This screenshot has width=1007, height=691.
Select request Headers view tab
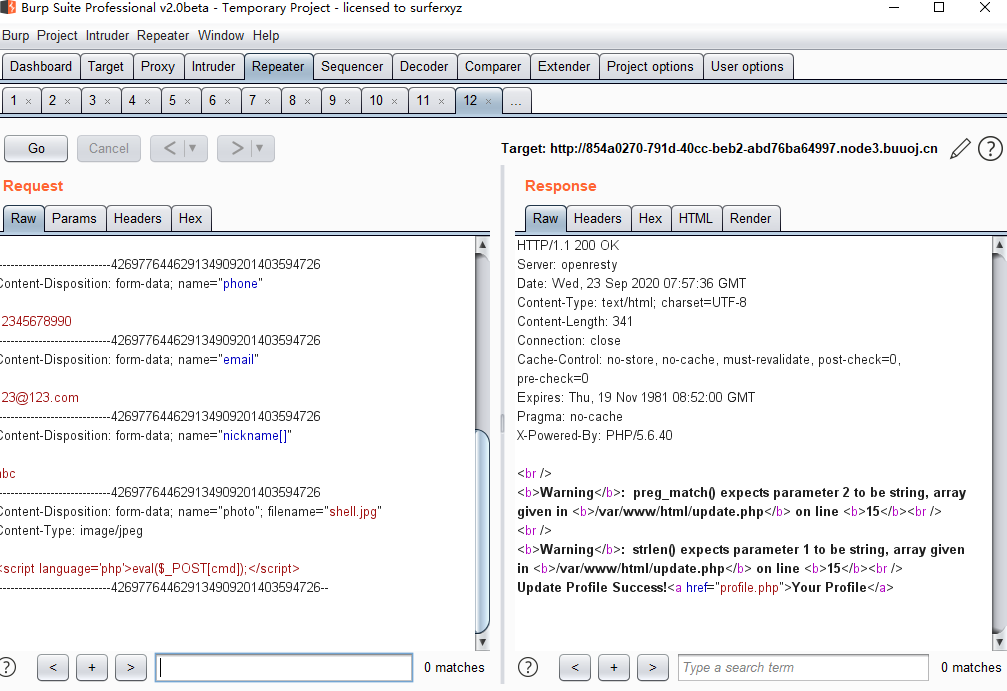pyautogui.click(x=137, y=218)
